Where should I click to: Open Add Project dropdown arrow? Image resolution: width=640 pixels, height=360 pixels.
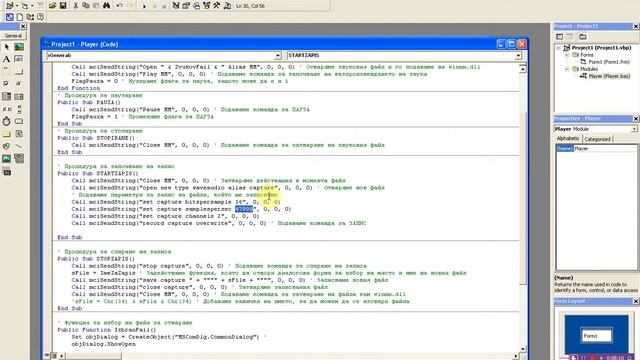coord(16,6)
